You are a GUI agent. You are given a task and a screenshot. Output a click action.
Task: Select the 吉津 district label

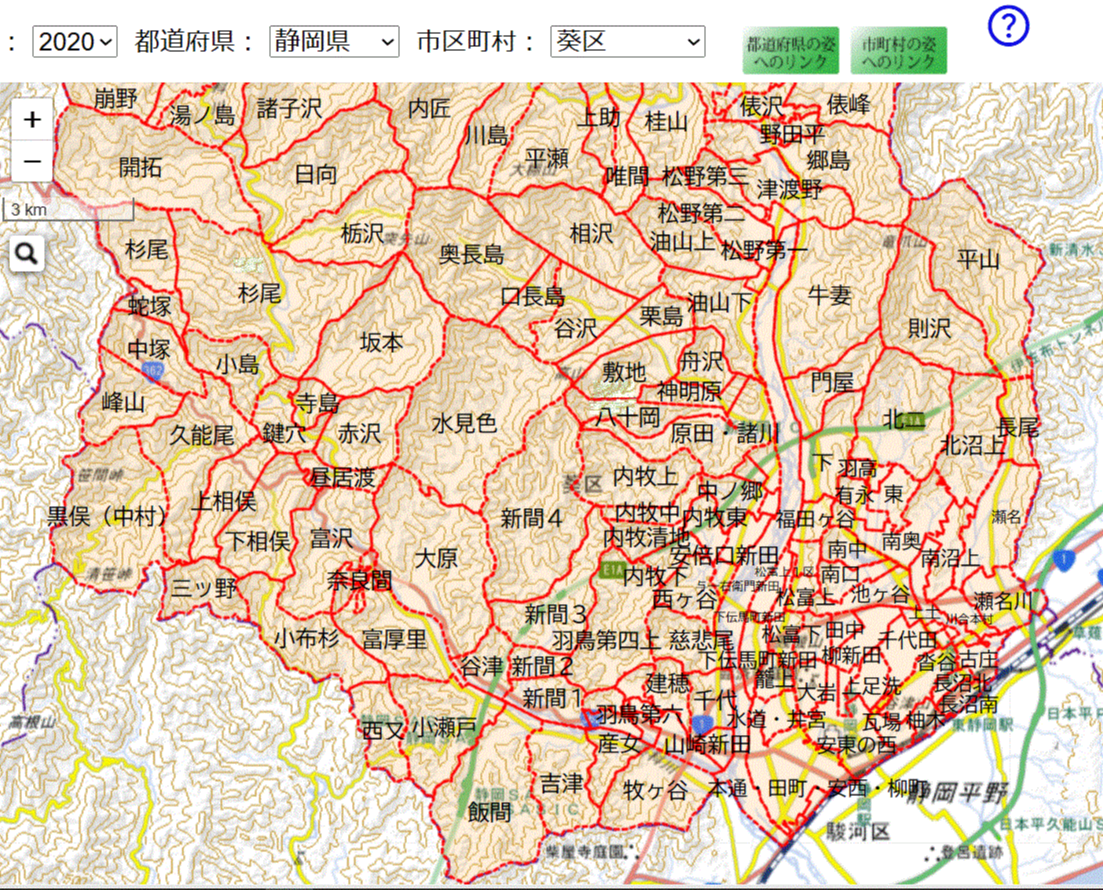562,783
